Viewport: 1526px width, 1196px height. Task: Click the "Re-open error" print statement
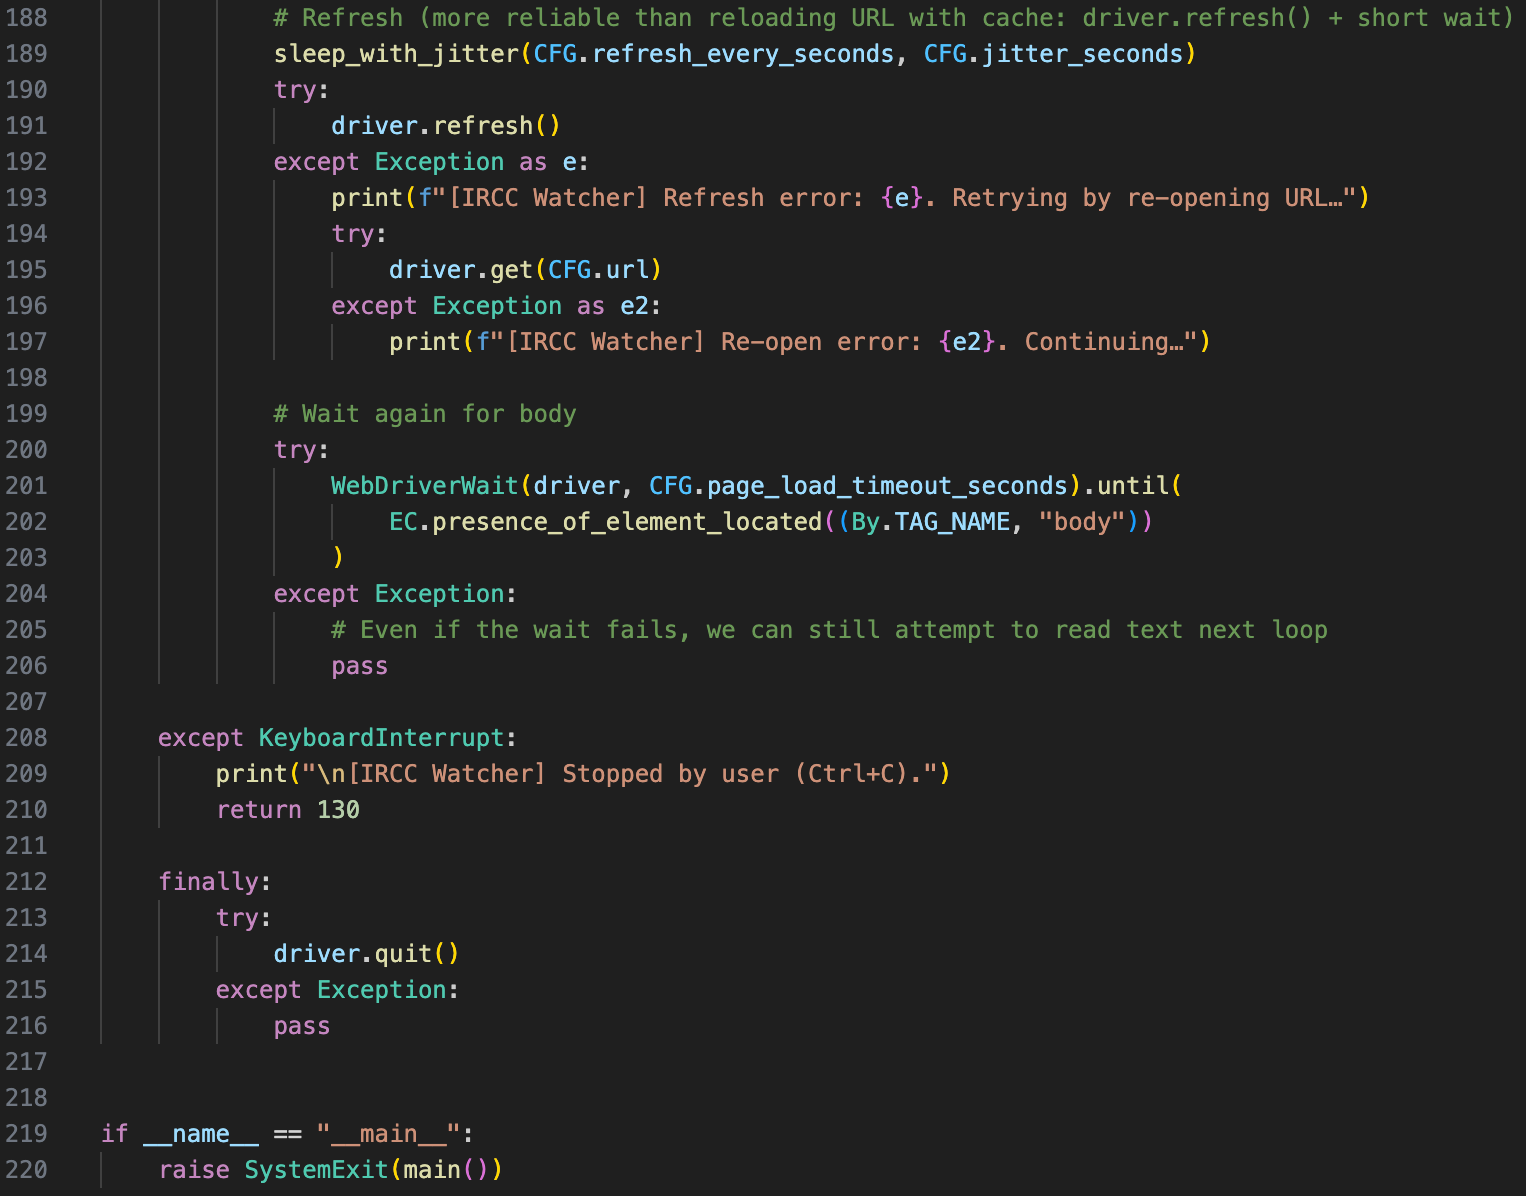point(800,342)
